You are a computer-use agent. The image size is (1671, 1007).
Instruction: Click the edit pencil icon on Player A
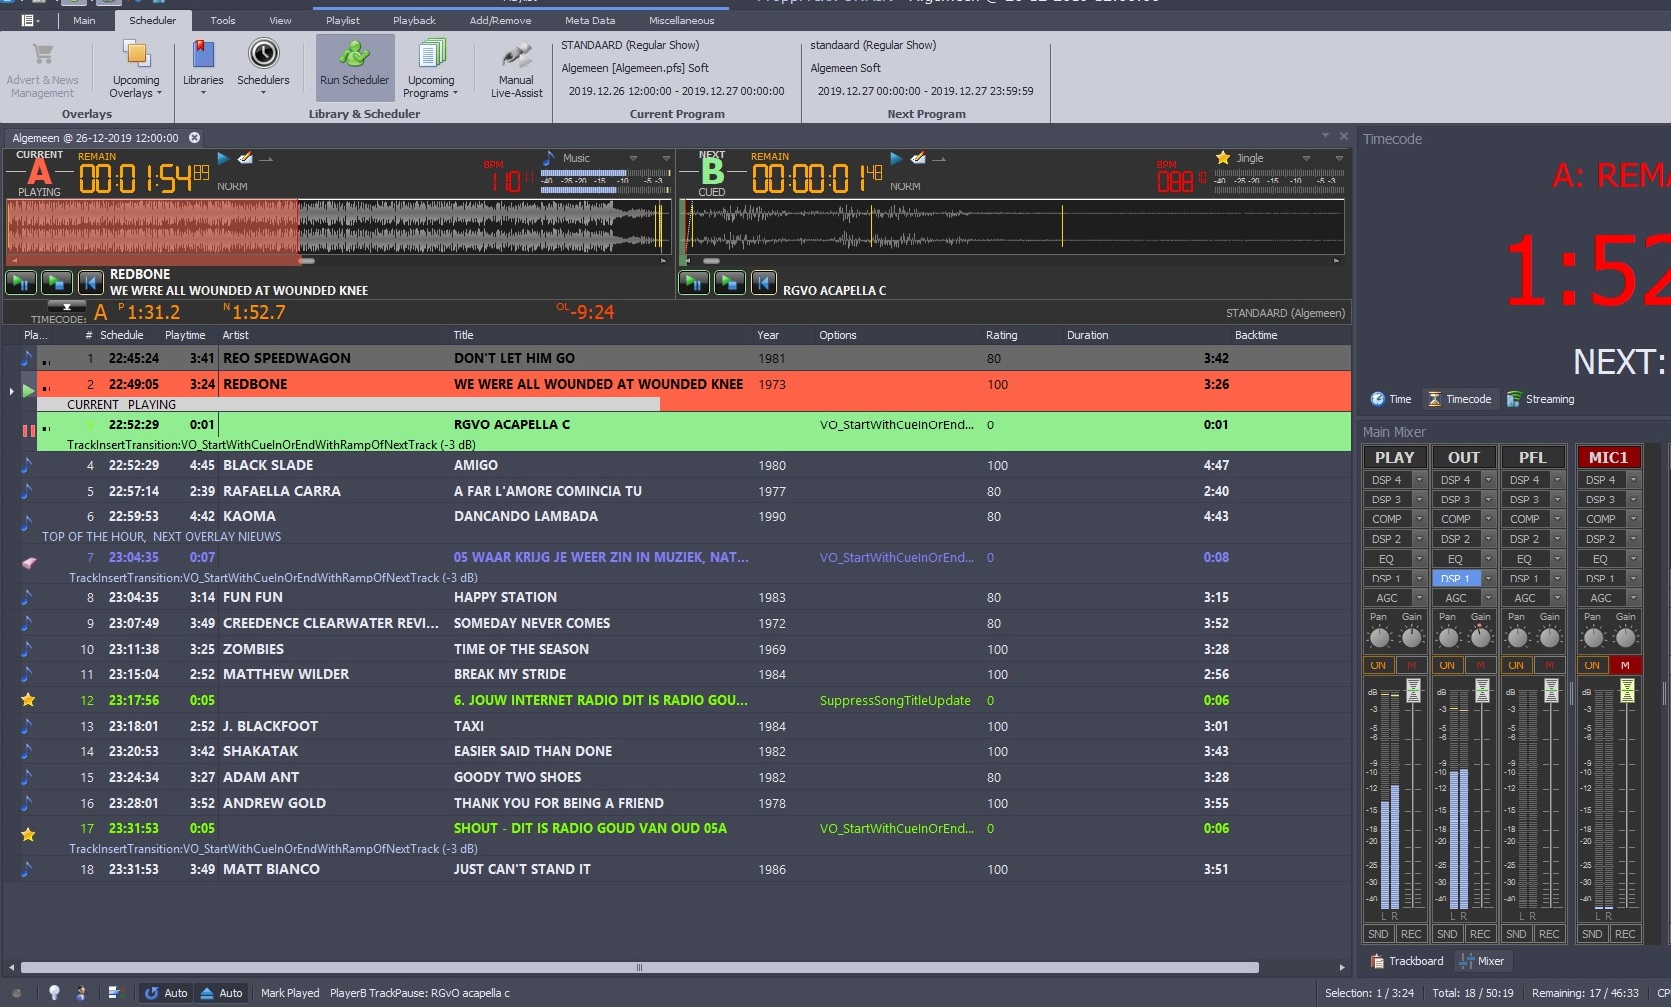coord(245,158)
